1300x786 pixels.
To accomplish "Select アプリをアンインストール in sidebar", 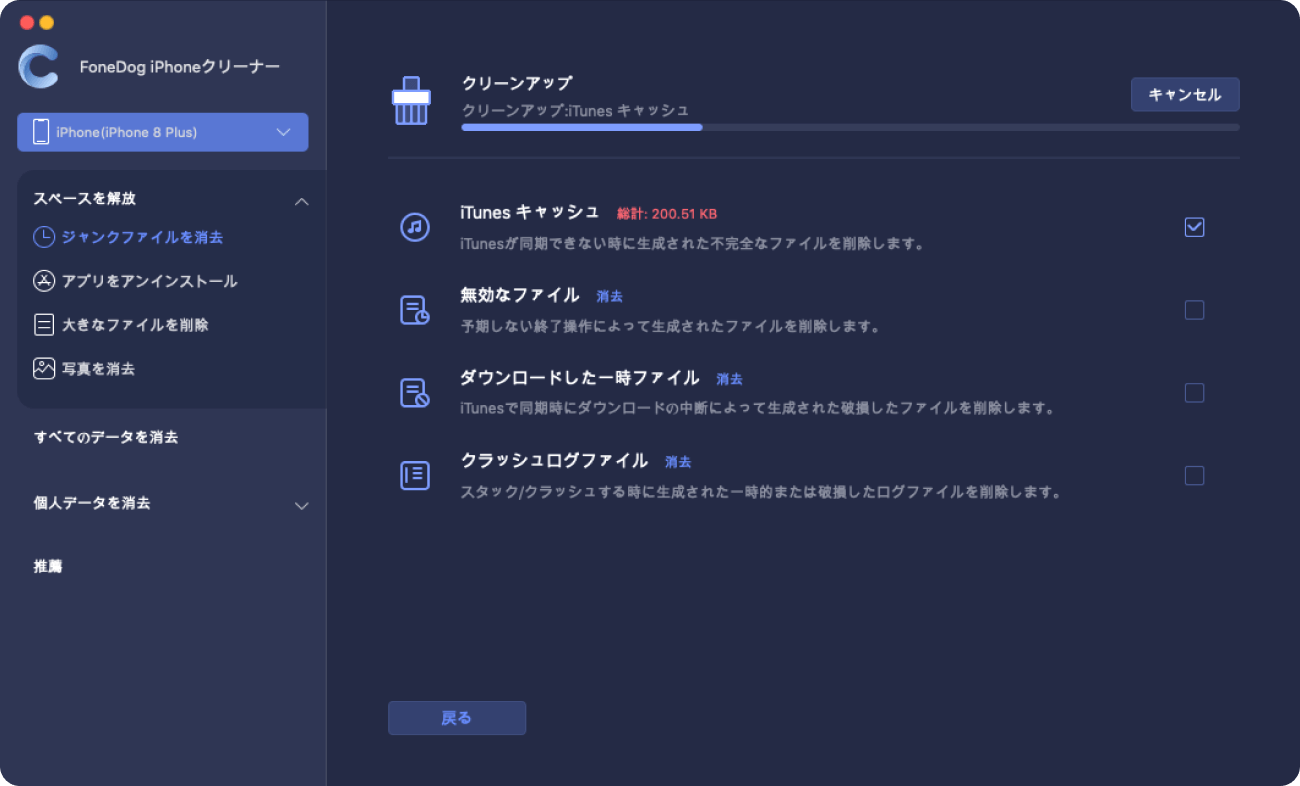I will coord(150,281).
